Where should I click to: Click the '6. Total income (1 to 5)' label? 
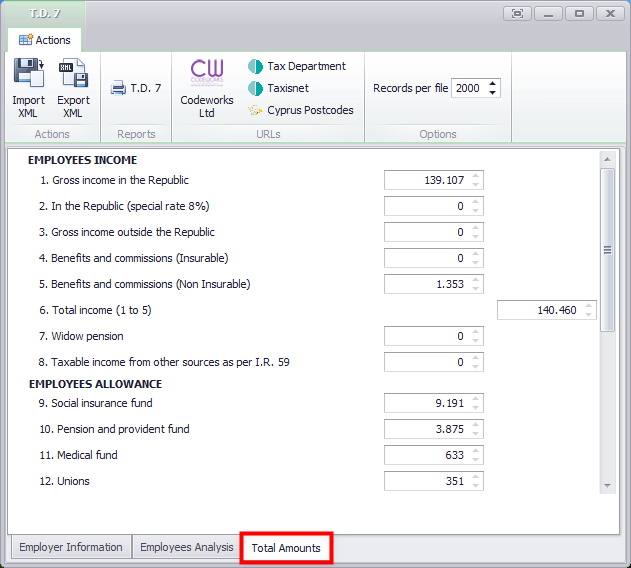[95, 310]
